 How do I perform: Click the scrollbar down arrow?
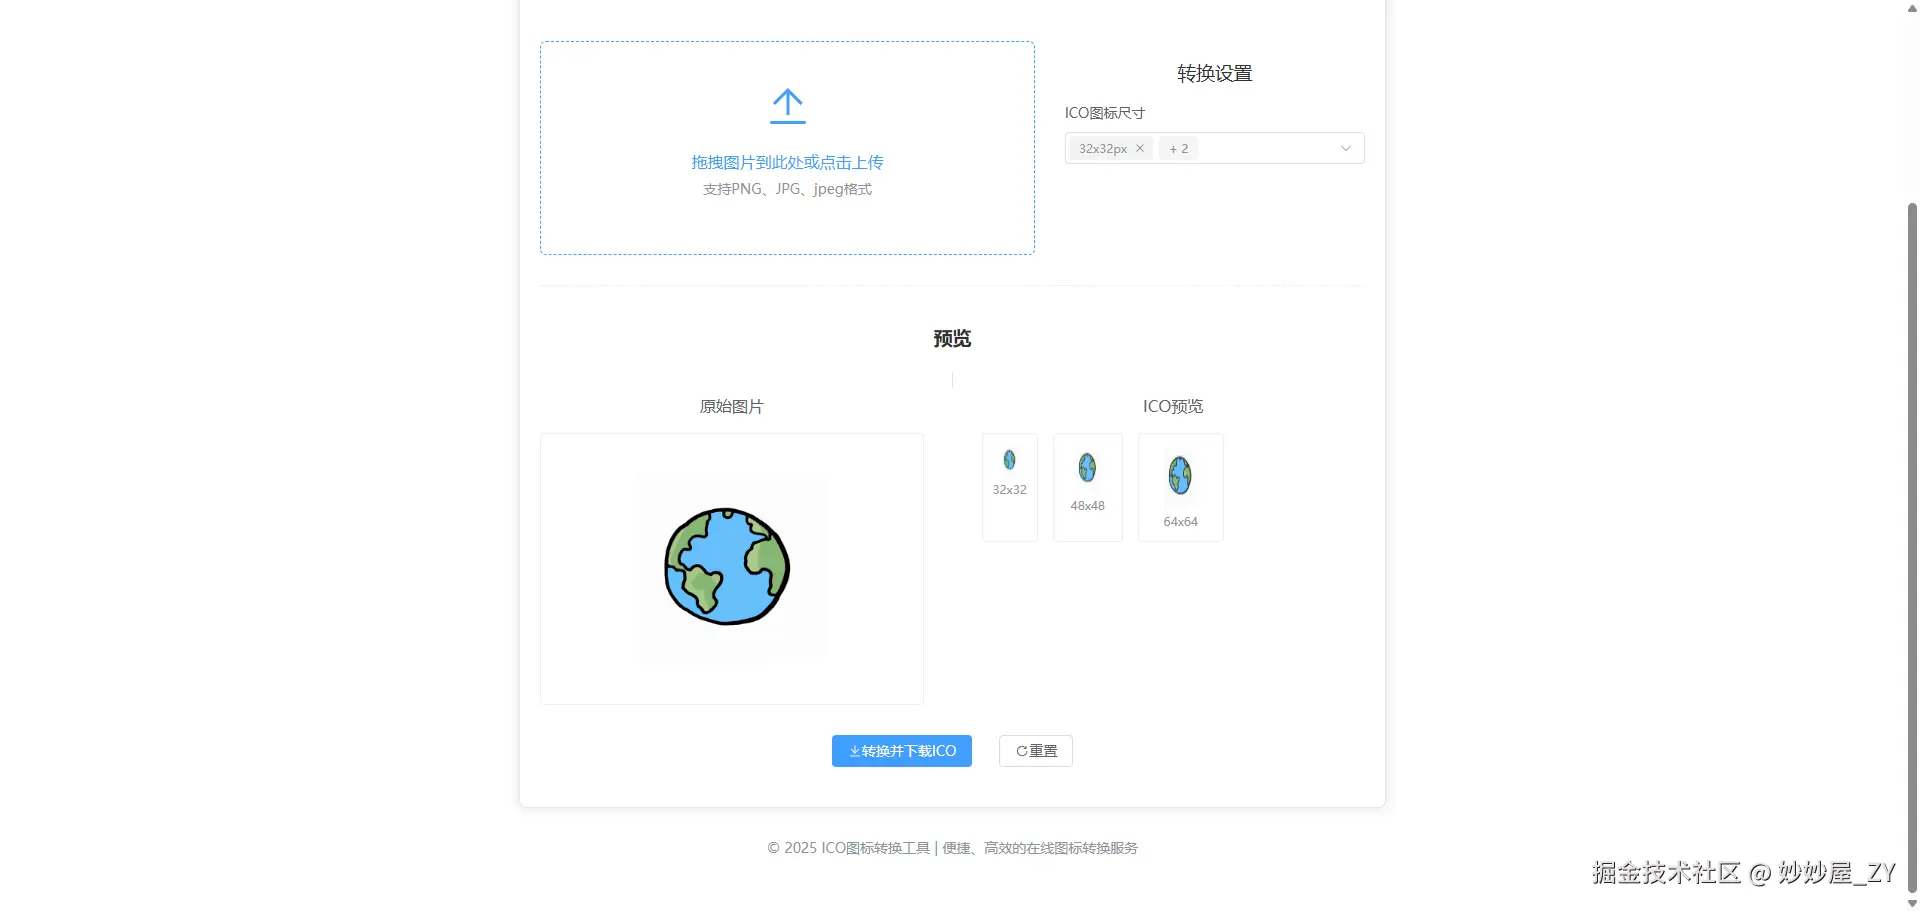coord(1912,903)
